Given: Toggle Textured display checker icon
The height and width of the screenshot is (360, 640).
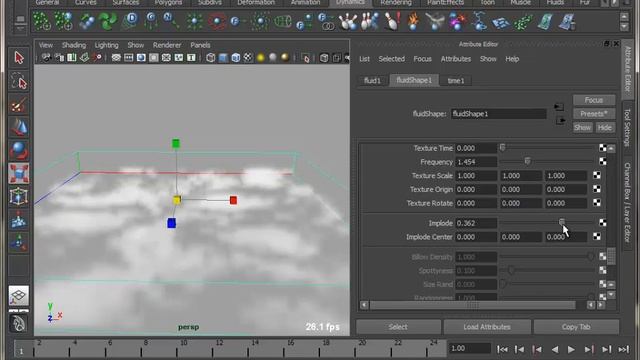Looking at the screenshot, I should coord(248,58).
